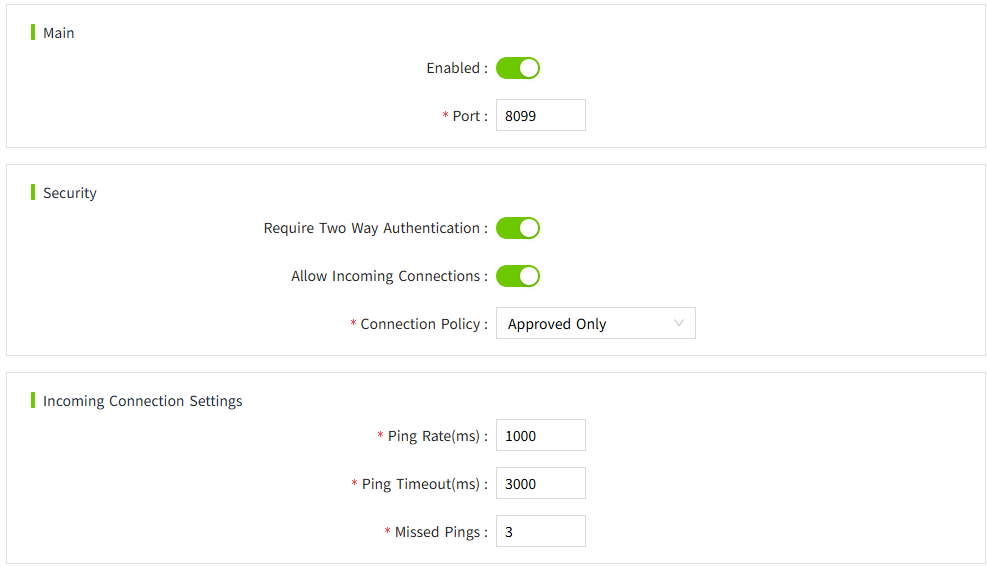
Task: Click the Incoming Connection Settings heading
Action: pyautogui.click(x=142, y=401)
